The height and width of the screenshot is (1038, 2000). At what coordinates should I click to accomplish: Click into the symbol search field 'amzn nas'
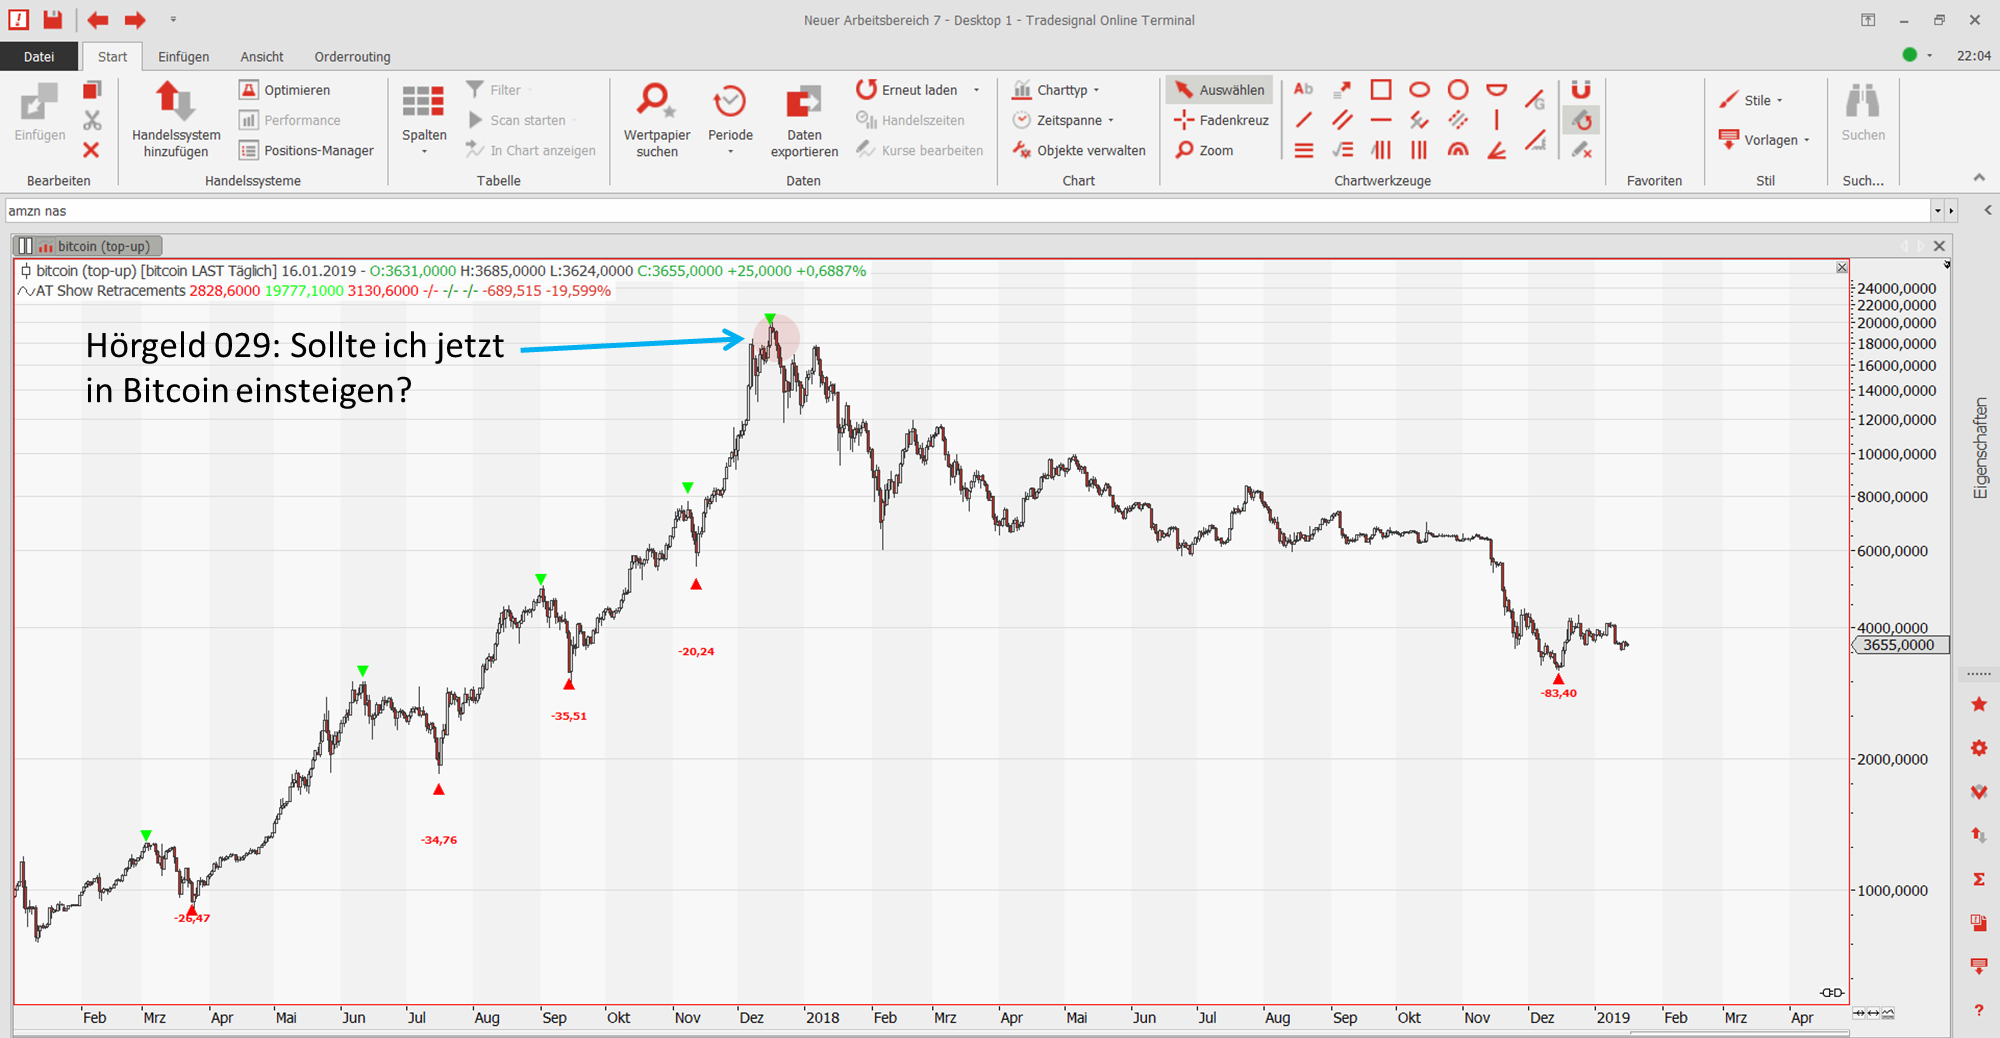click(960, 211)
